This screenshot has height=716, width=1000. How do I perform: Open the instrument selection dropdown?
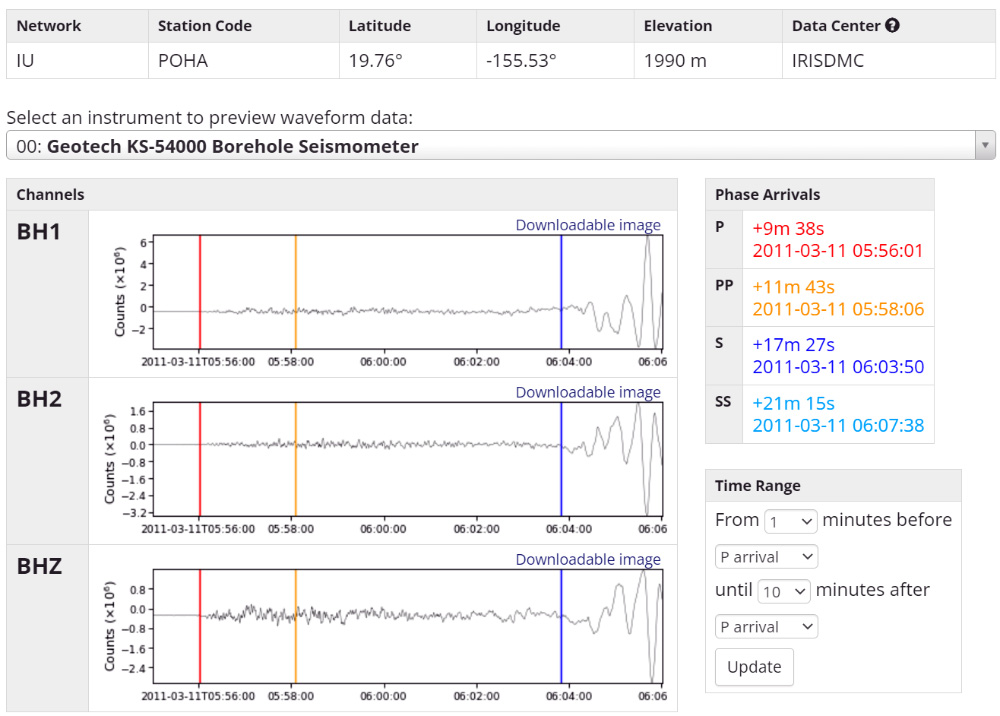[500, 146]
